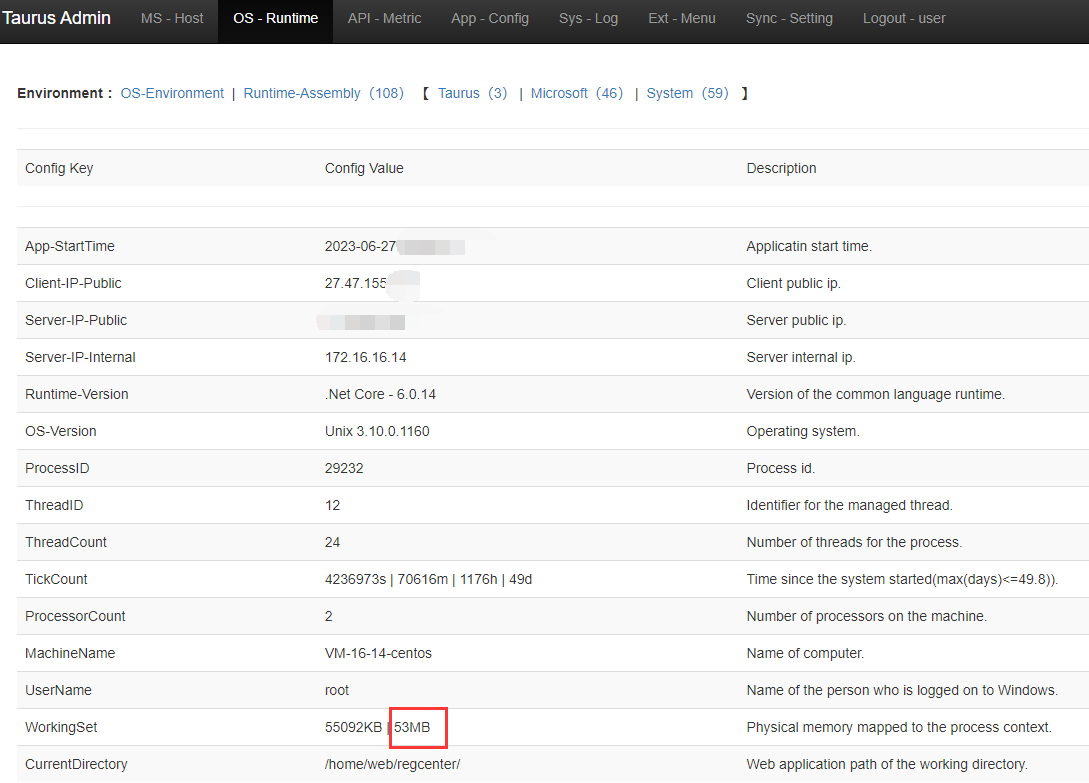The width and height of the screenshot is (1089, 783).
Task: Switch to the App - Config tab
Action: (x=489, y=18)
